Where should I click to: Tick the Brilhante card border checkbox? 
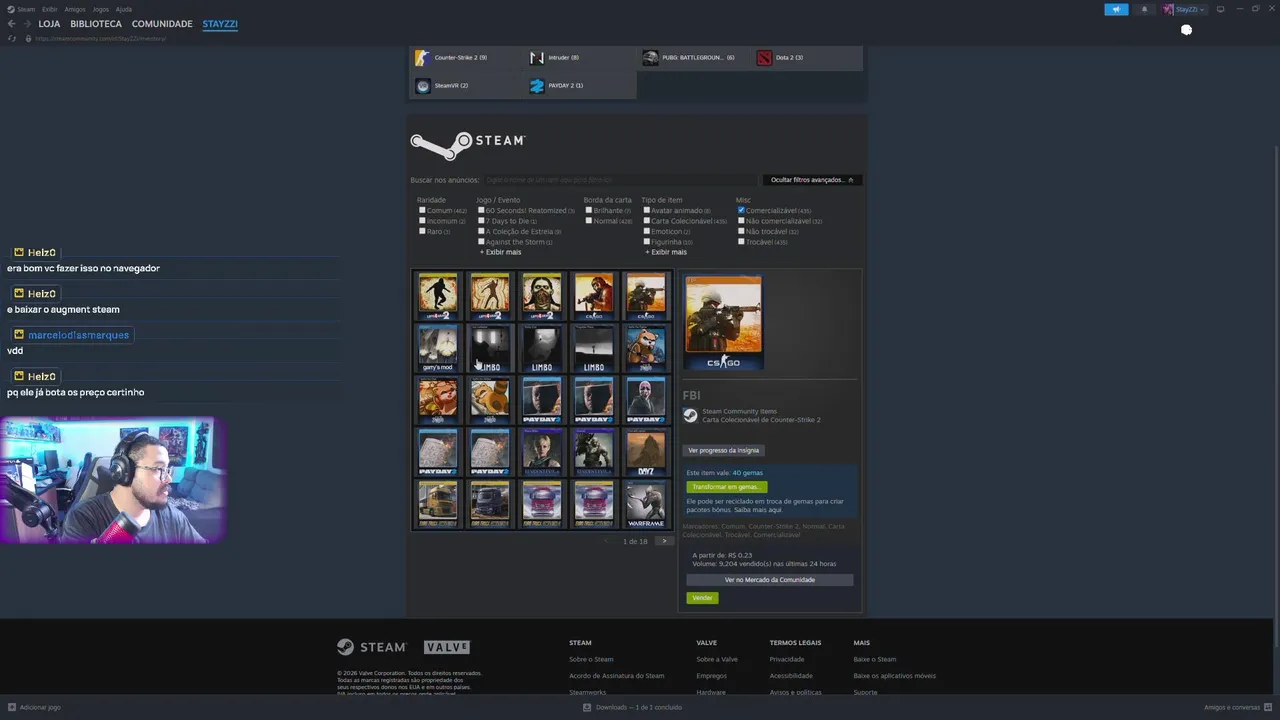[x=589, y=211]
